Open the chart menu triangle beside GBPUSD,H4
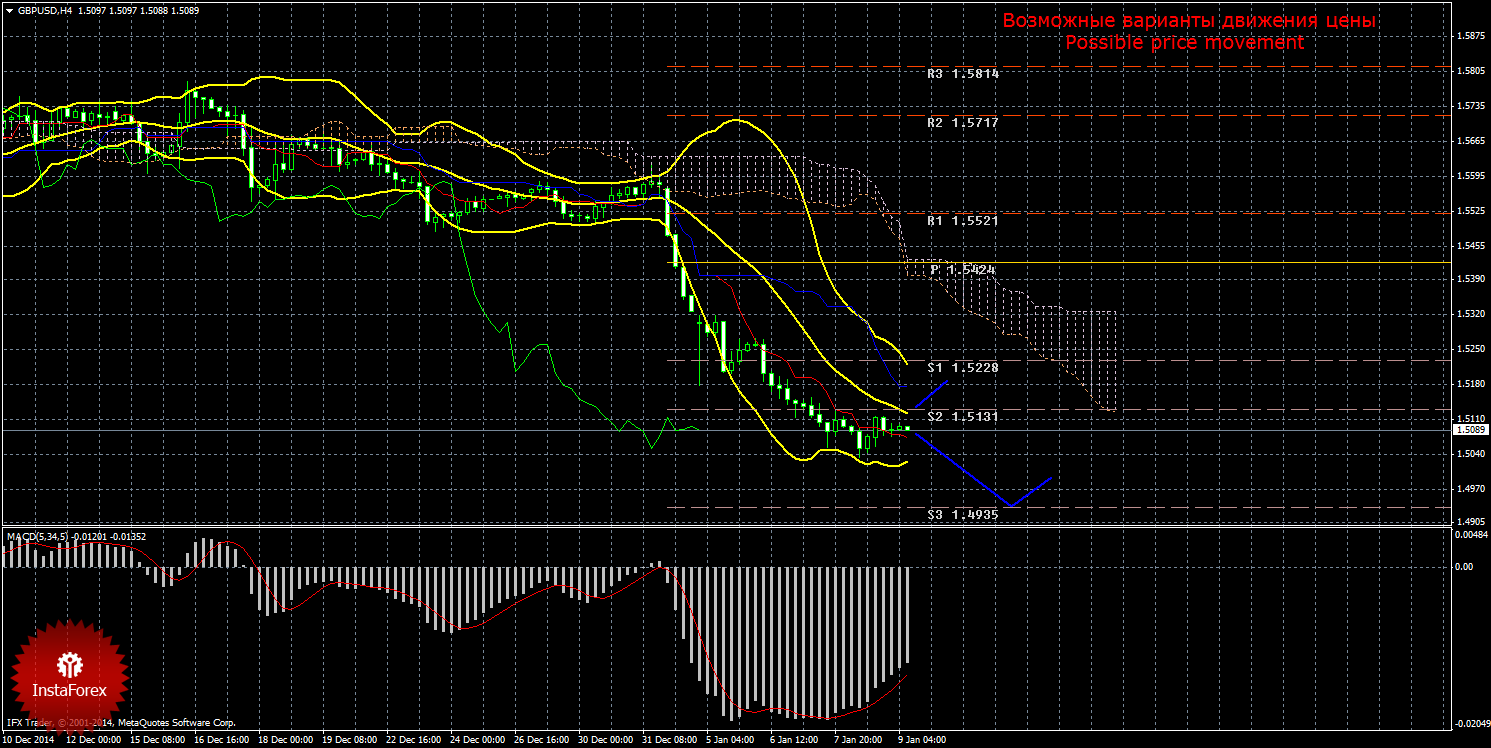The image size is (1491, 748). pyautogui.click(x=9, y=10)
